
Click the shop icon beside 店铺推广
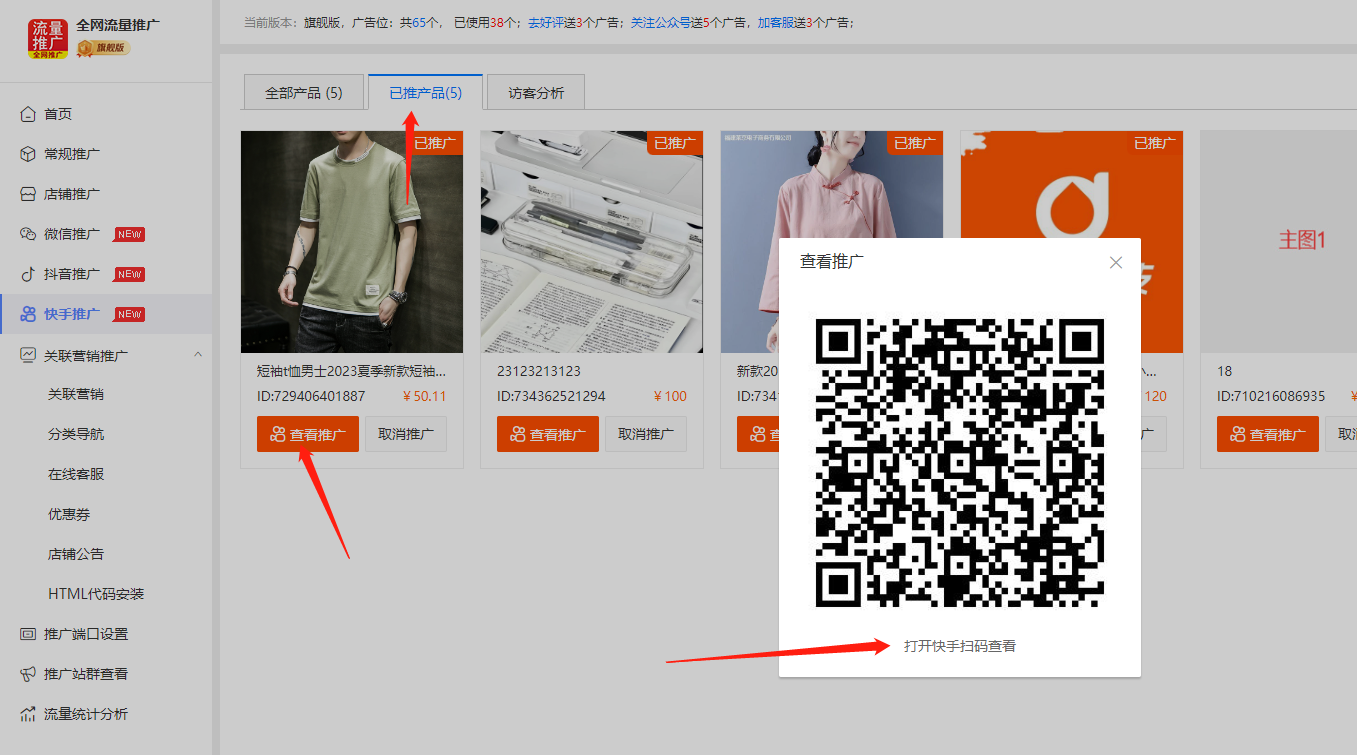[28, 194]
